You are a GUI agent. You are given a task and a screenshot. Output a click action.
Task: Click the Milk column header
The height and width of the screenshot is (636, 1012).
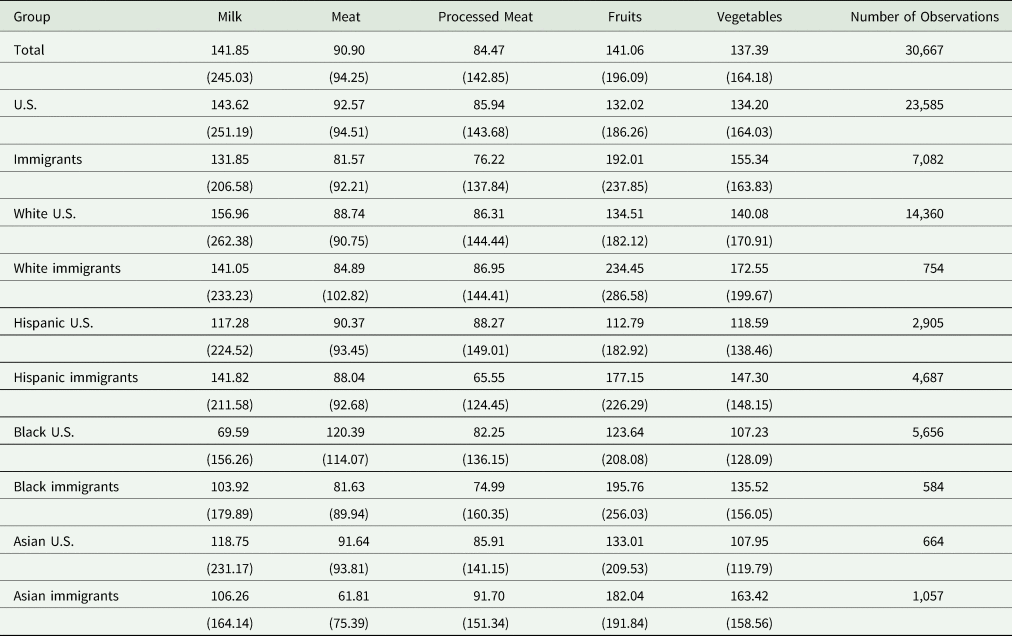(230, 17)
